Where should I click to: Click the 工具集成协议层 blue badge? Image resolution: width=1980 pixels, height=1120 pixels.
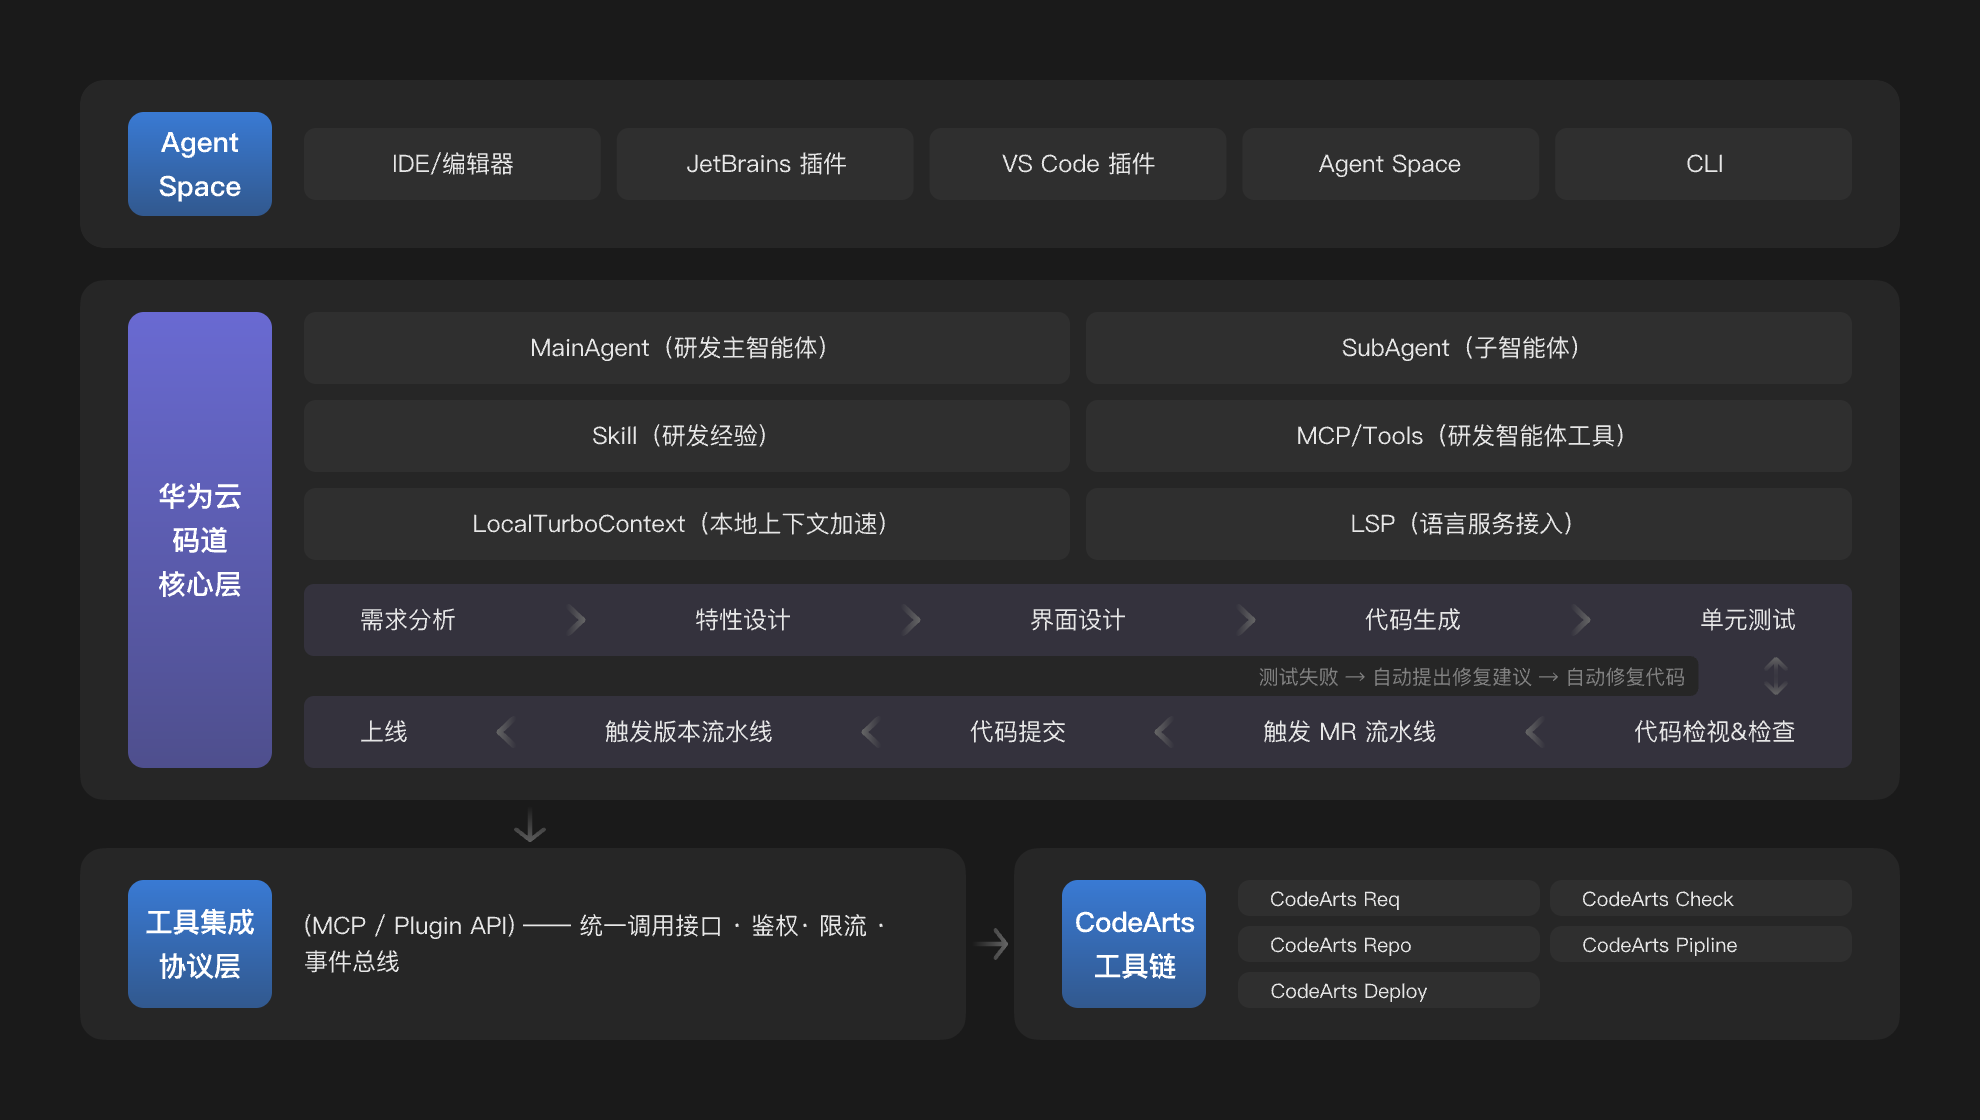click(x=200, y=944)
